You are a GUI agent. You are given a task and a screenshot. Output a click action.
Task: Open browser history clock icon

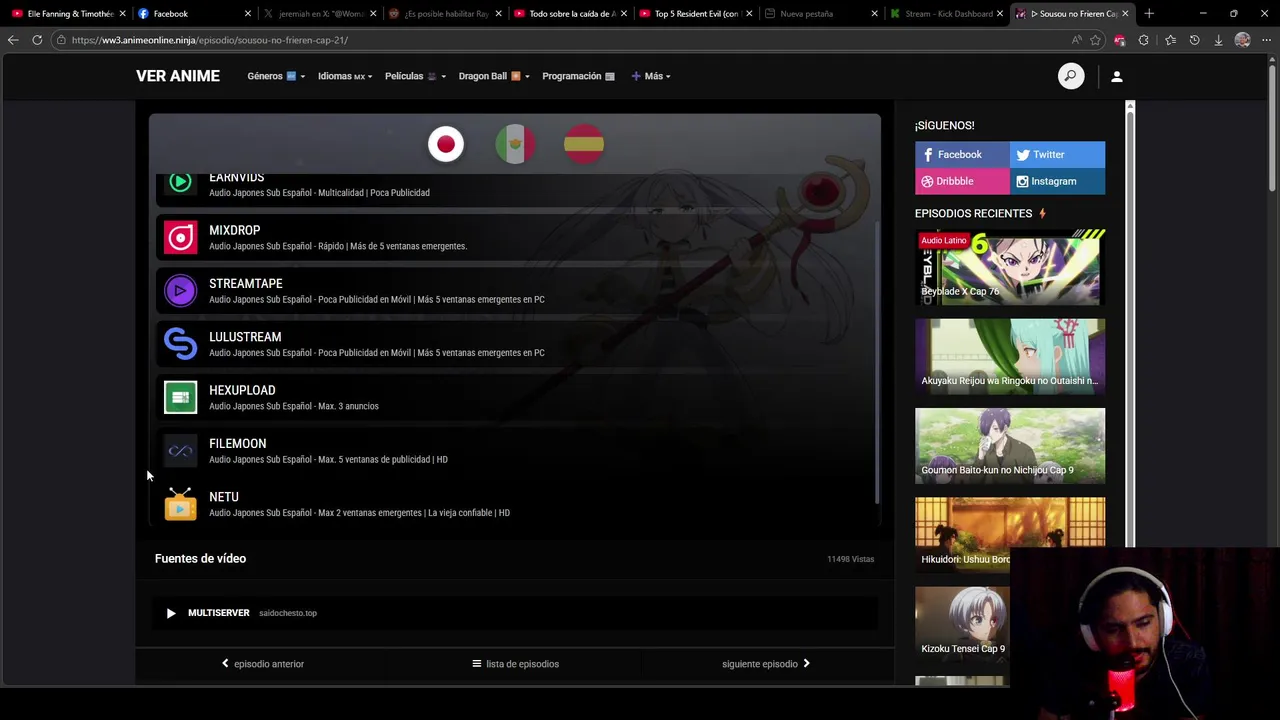1194,40
